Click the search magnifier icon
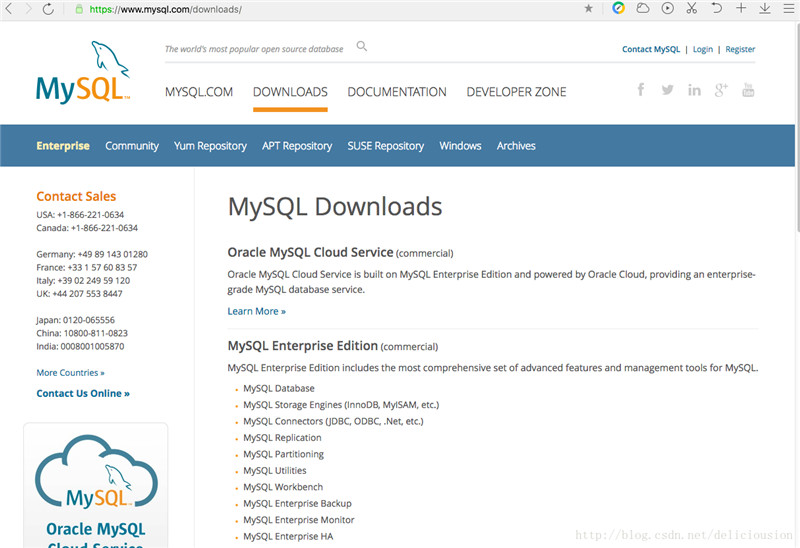Image resolution: width=800 pixels, height=548 pixels. click(362, 46)
